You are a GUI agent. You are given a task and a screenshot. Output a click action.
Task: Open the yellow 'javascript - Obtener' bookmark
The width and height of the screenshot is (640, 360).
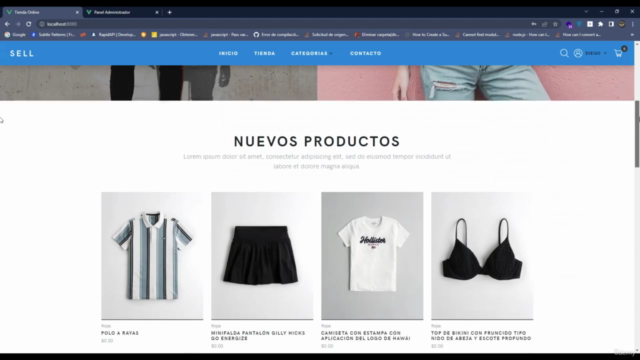175,35
